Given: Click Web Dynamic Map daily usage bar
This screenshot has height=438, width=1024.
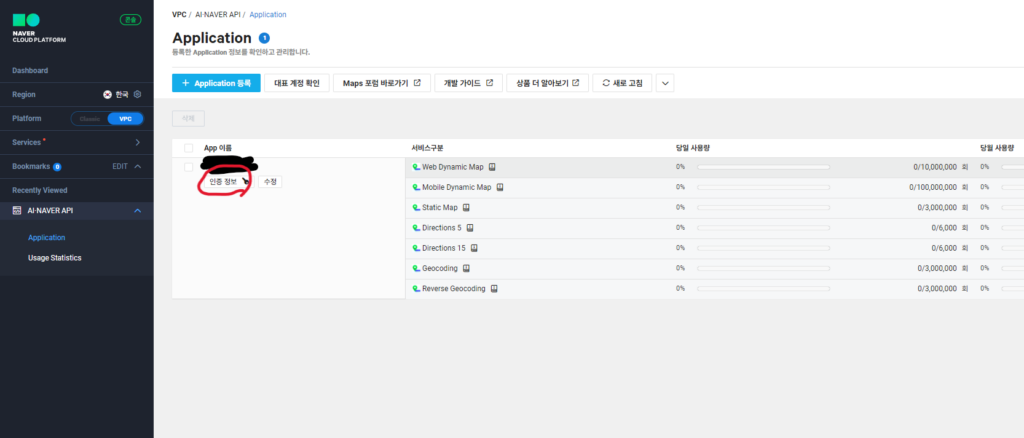Looking at the screenshot, I should point(763,167).
